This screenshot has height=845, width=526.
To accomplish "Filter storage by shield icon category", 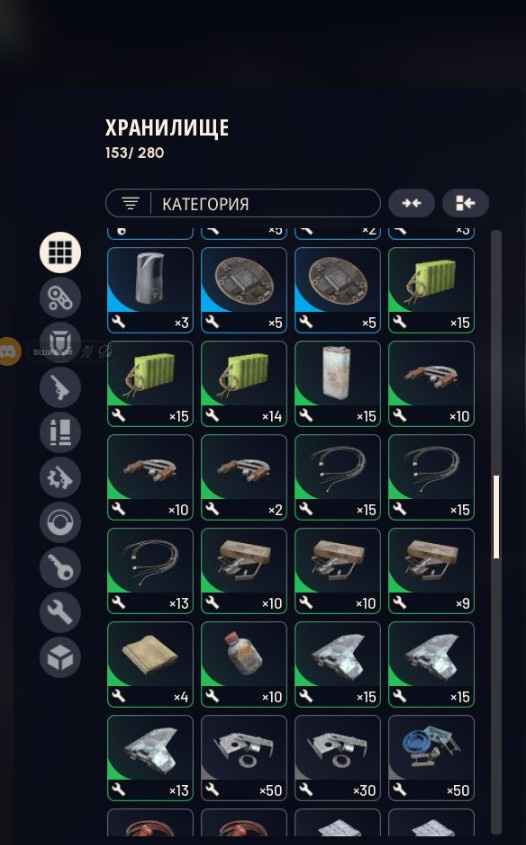I will [60, 342].
